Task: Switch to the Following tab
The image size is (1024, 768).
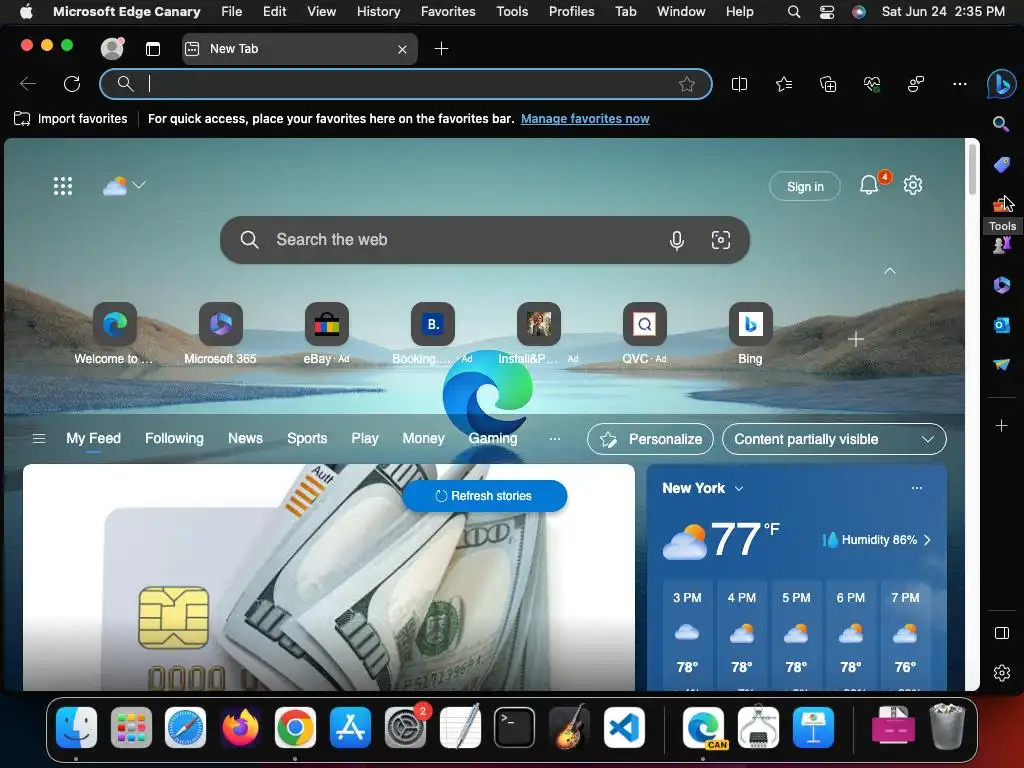Action: pyautogui.click(x=174, y=438)
